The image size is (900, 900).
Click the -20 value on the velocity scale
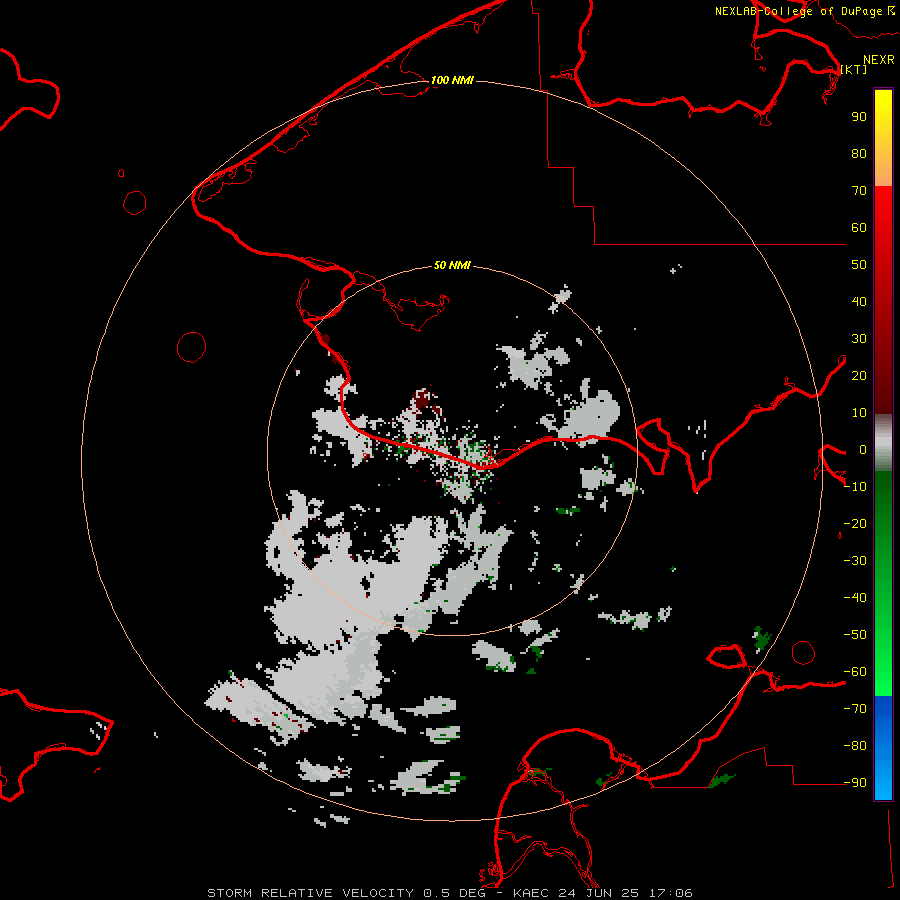[x=855, y=524]
